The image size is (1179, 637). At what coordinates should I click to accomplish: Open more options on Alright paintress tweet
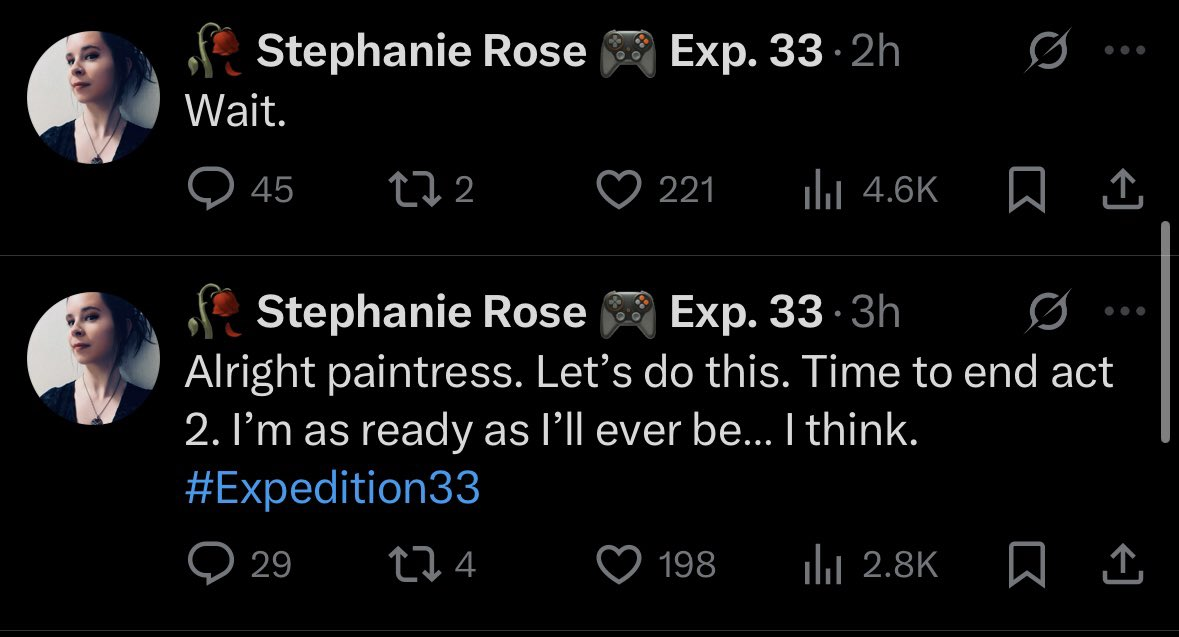click(1125, 312)
